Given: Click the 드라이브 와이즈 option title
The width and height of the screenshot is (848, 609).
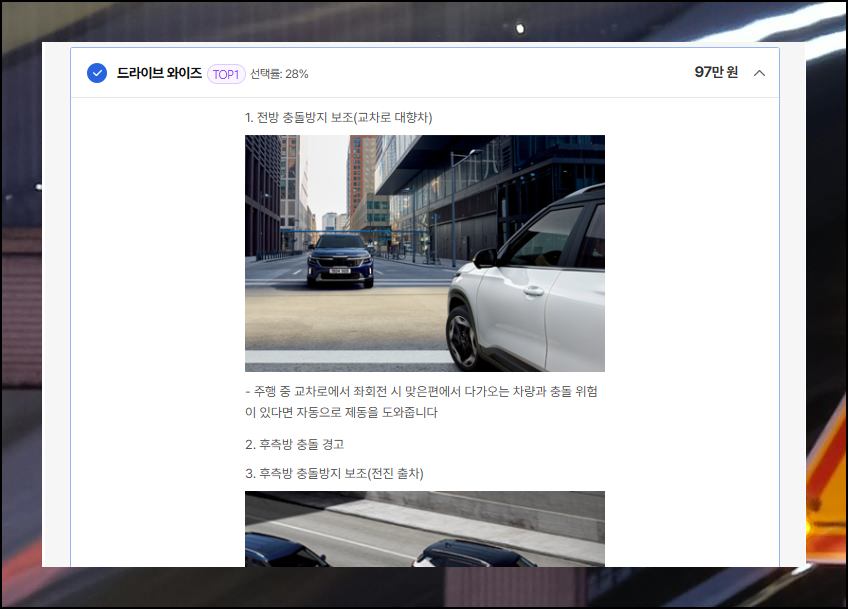Looking at the screenshot, I should (x=159, y=73).
